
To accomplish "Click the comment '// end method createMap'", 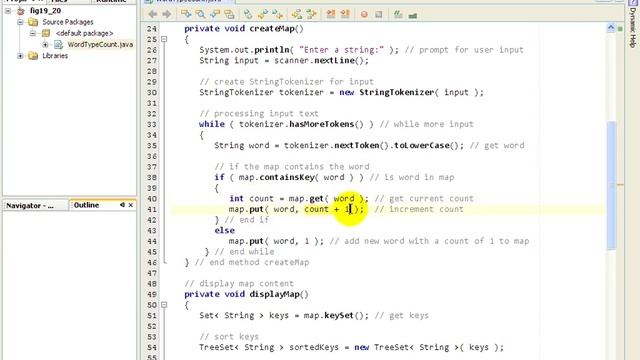I will [252, 262].
